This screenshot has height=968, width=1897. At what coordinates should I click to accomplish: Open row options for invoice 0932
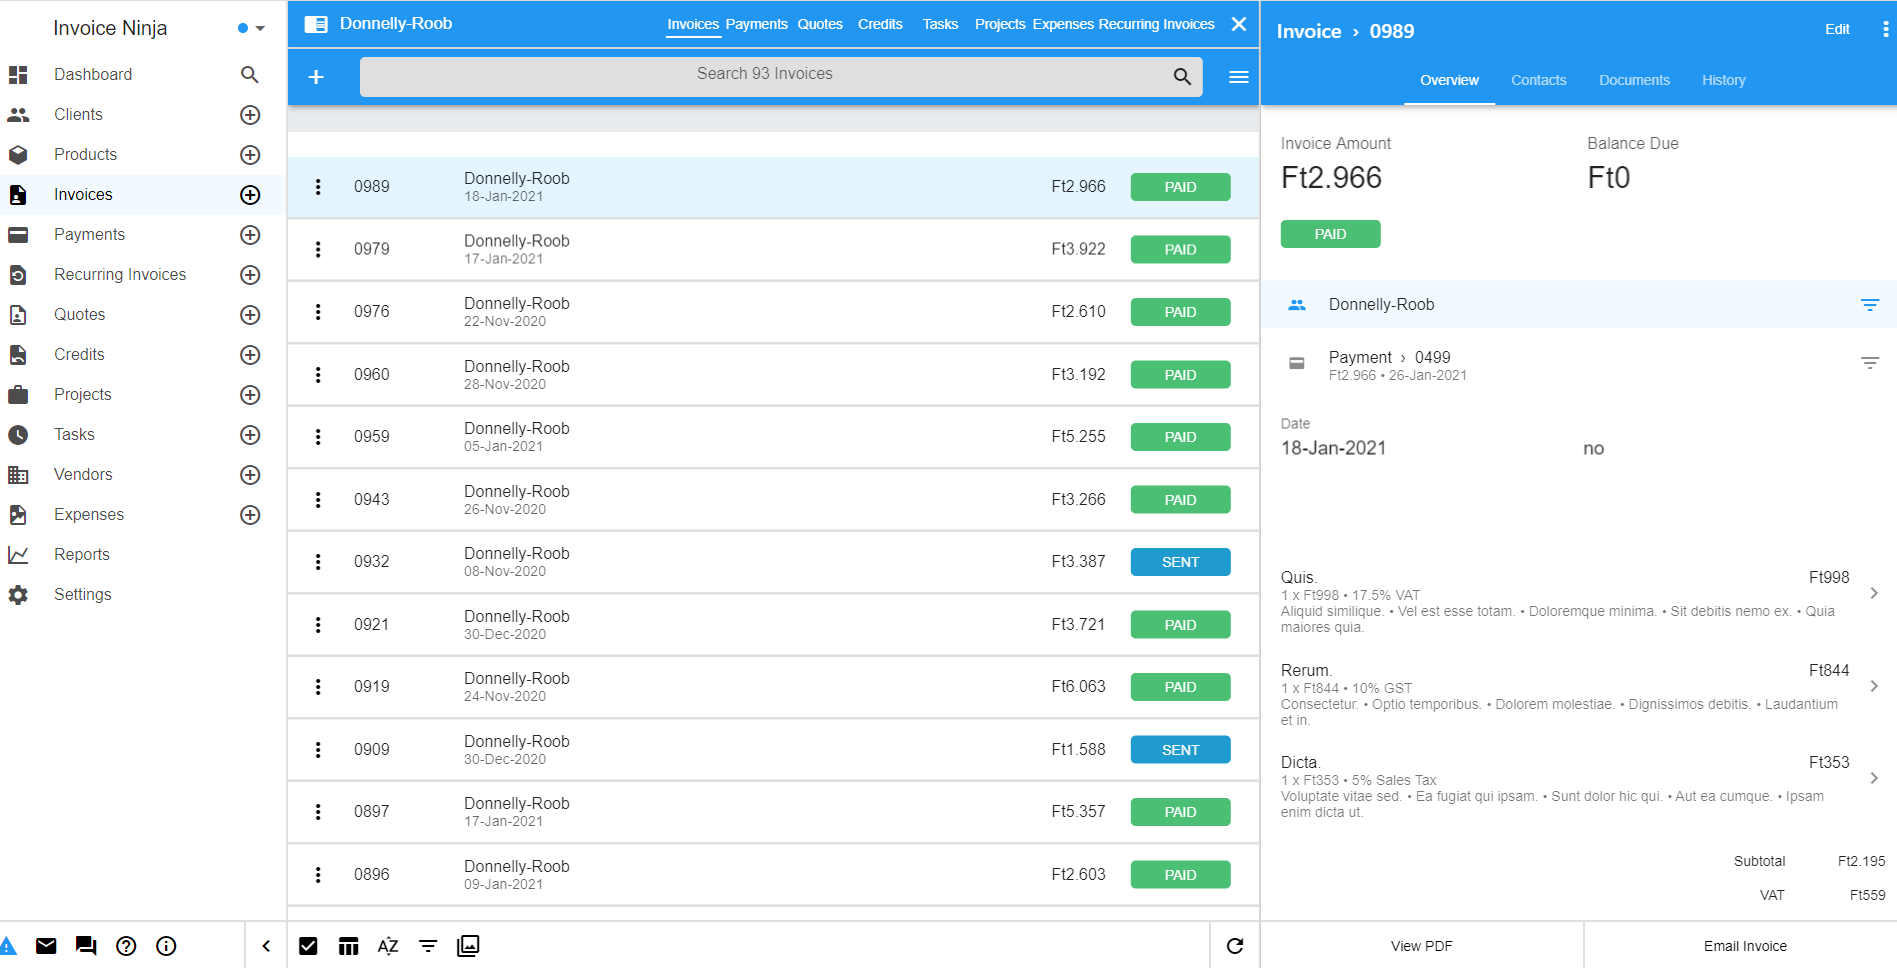tap(318, 562)
